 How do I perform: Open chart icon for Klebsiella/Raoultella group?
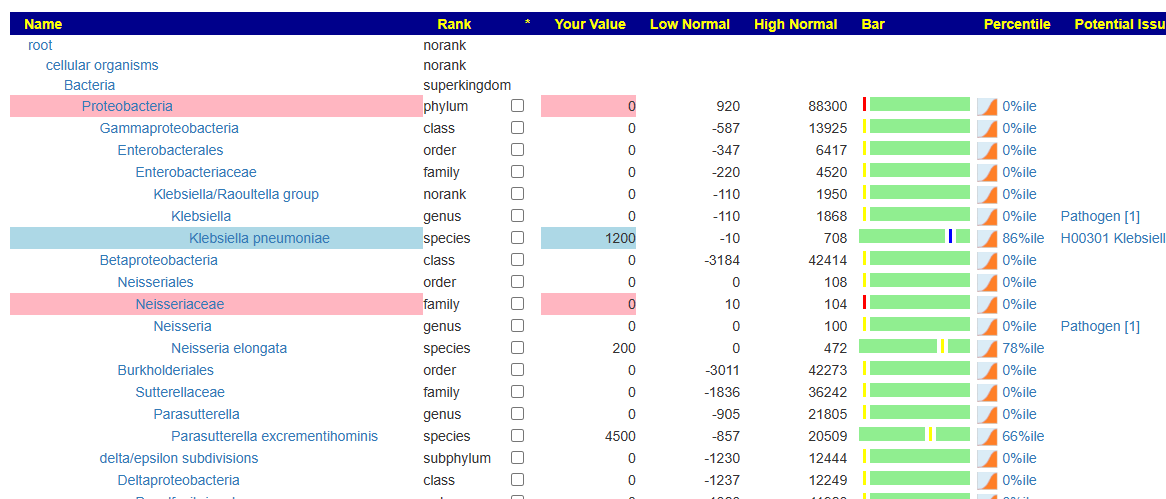pos(987,194)
